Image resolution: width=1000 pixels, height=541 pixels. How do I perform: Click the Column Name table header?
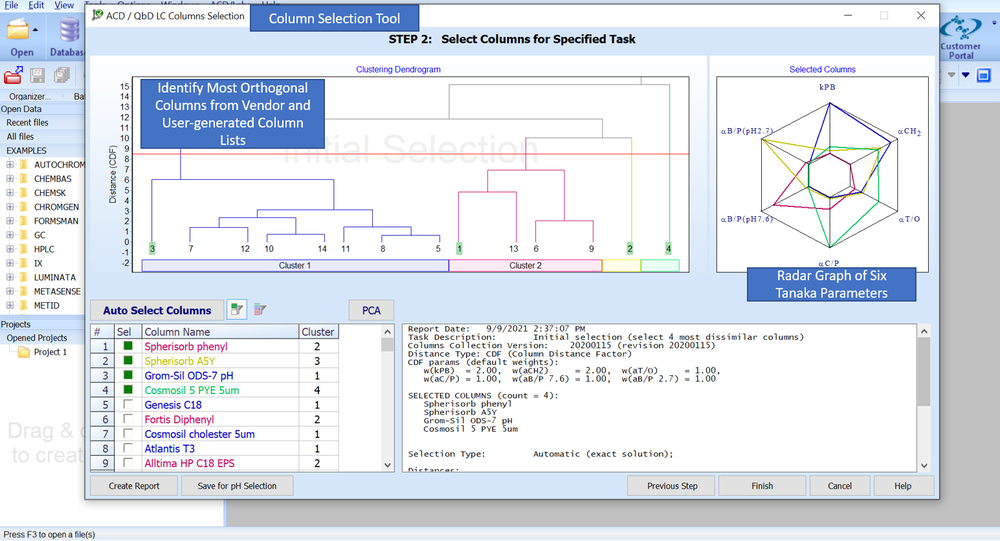click(x=219, y=332)
